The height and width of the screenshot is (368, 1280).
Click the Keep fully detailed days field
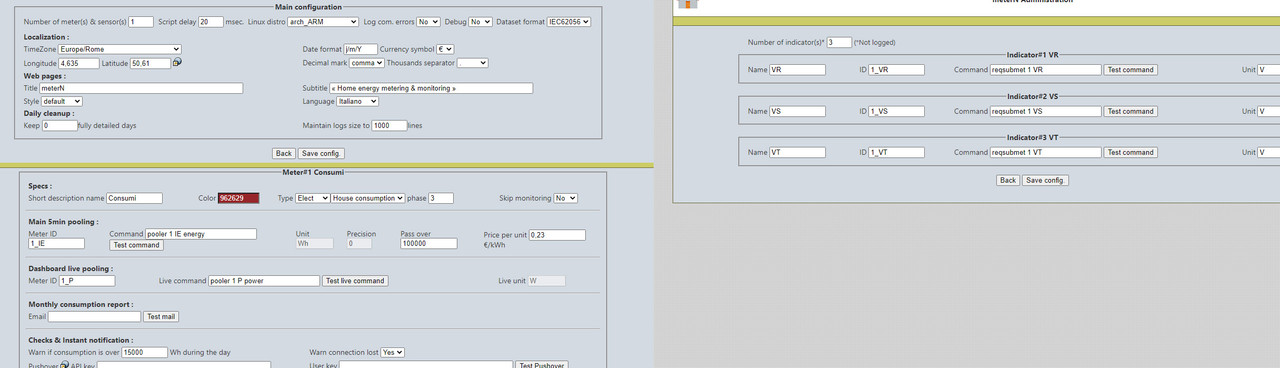59,126
